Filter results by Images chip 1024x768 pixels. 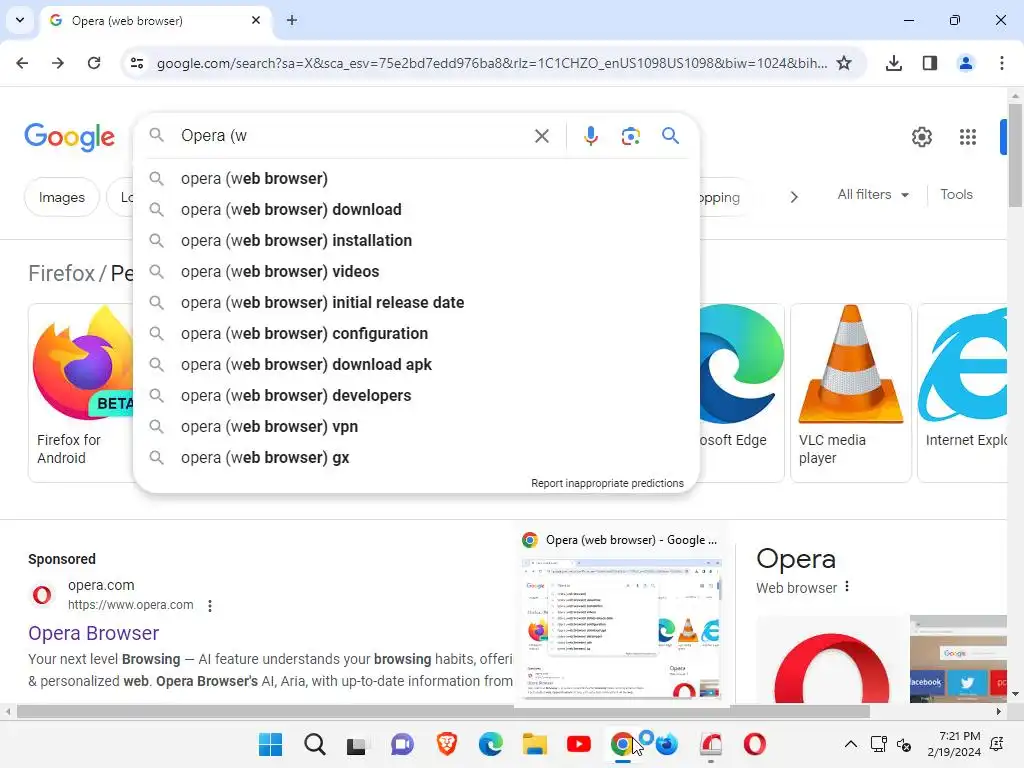tap(61, 197)
